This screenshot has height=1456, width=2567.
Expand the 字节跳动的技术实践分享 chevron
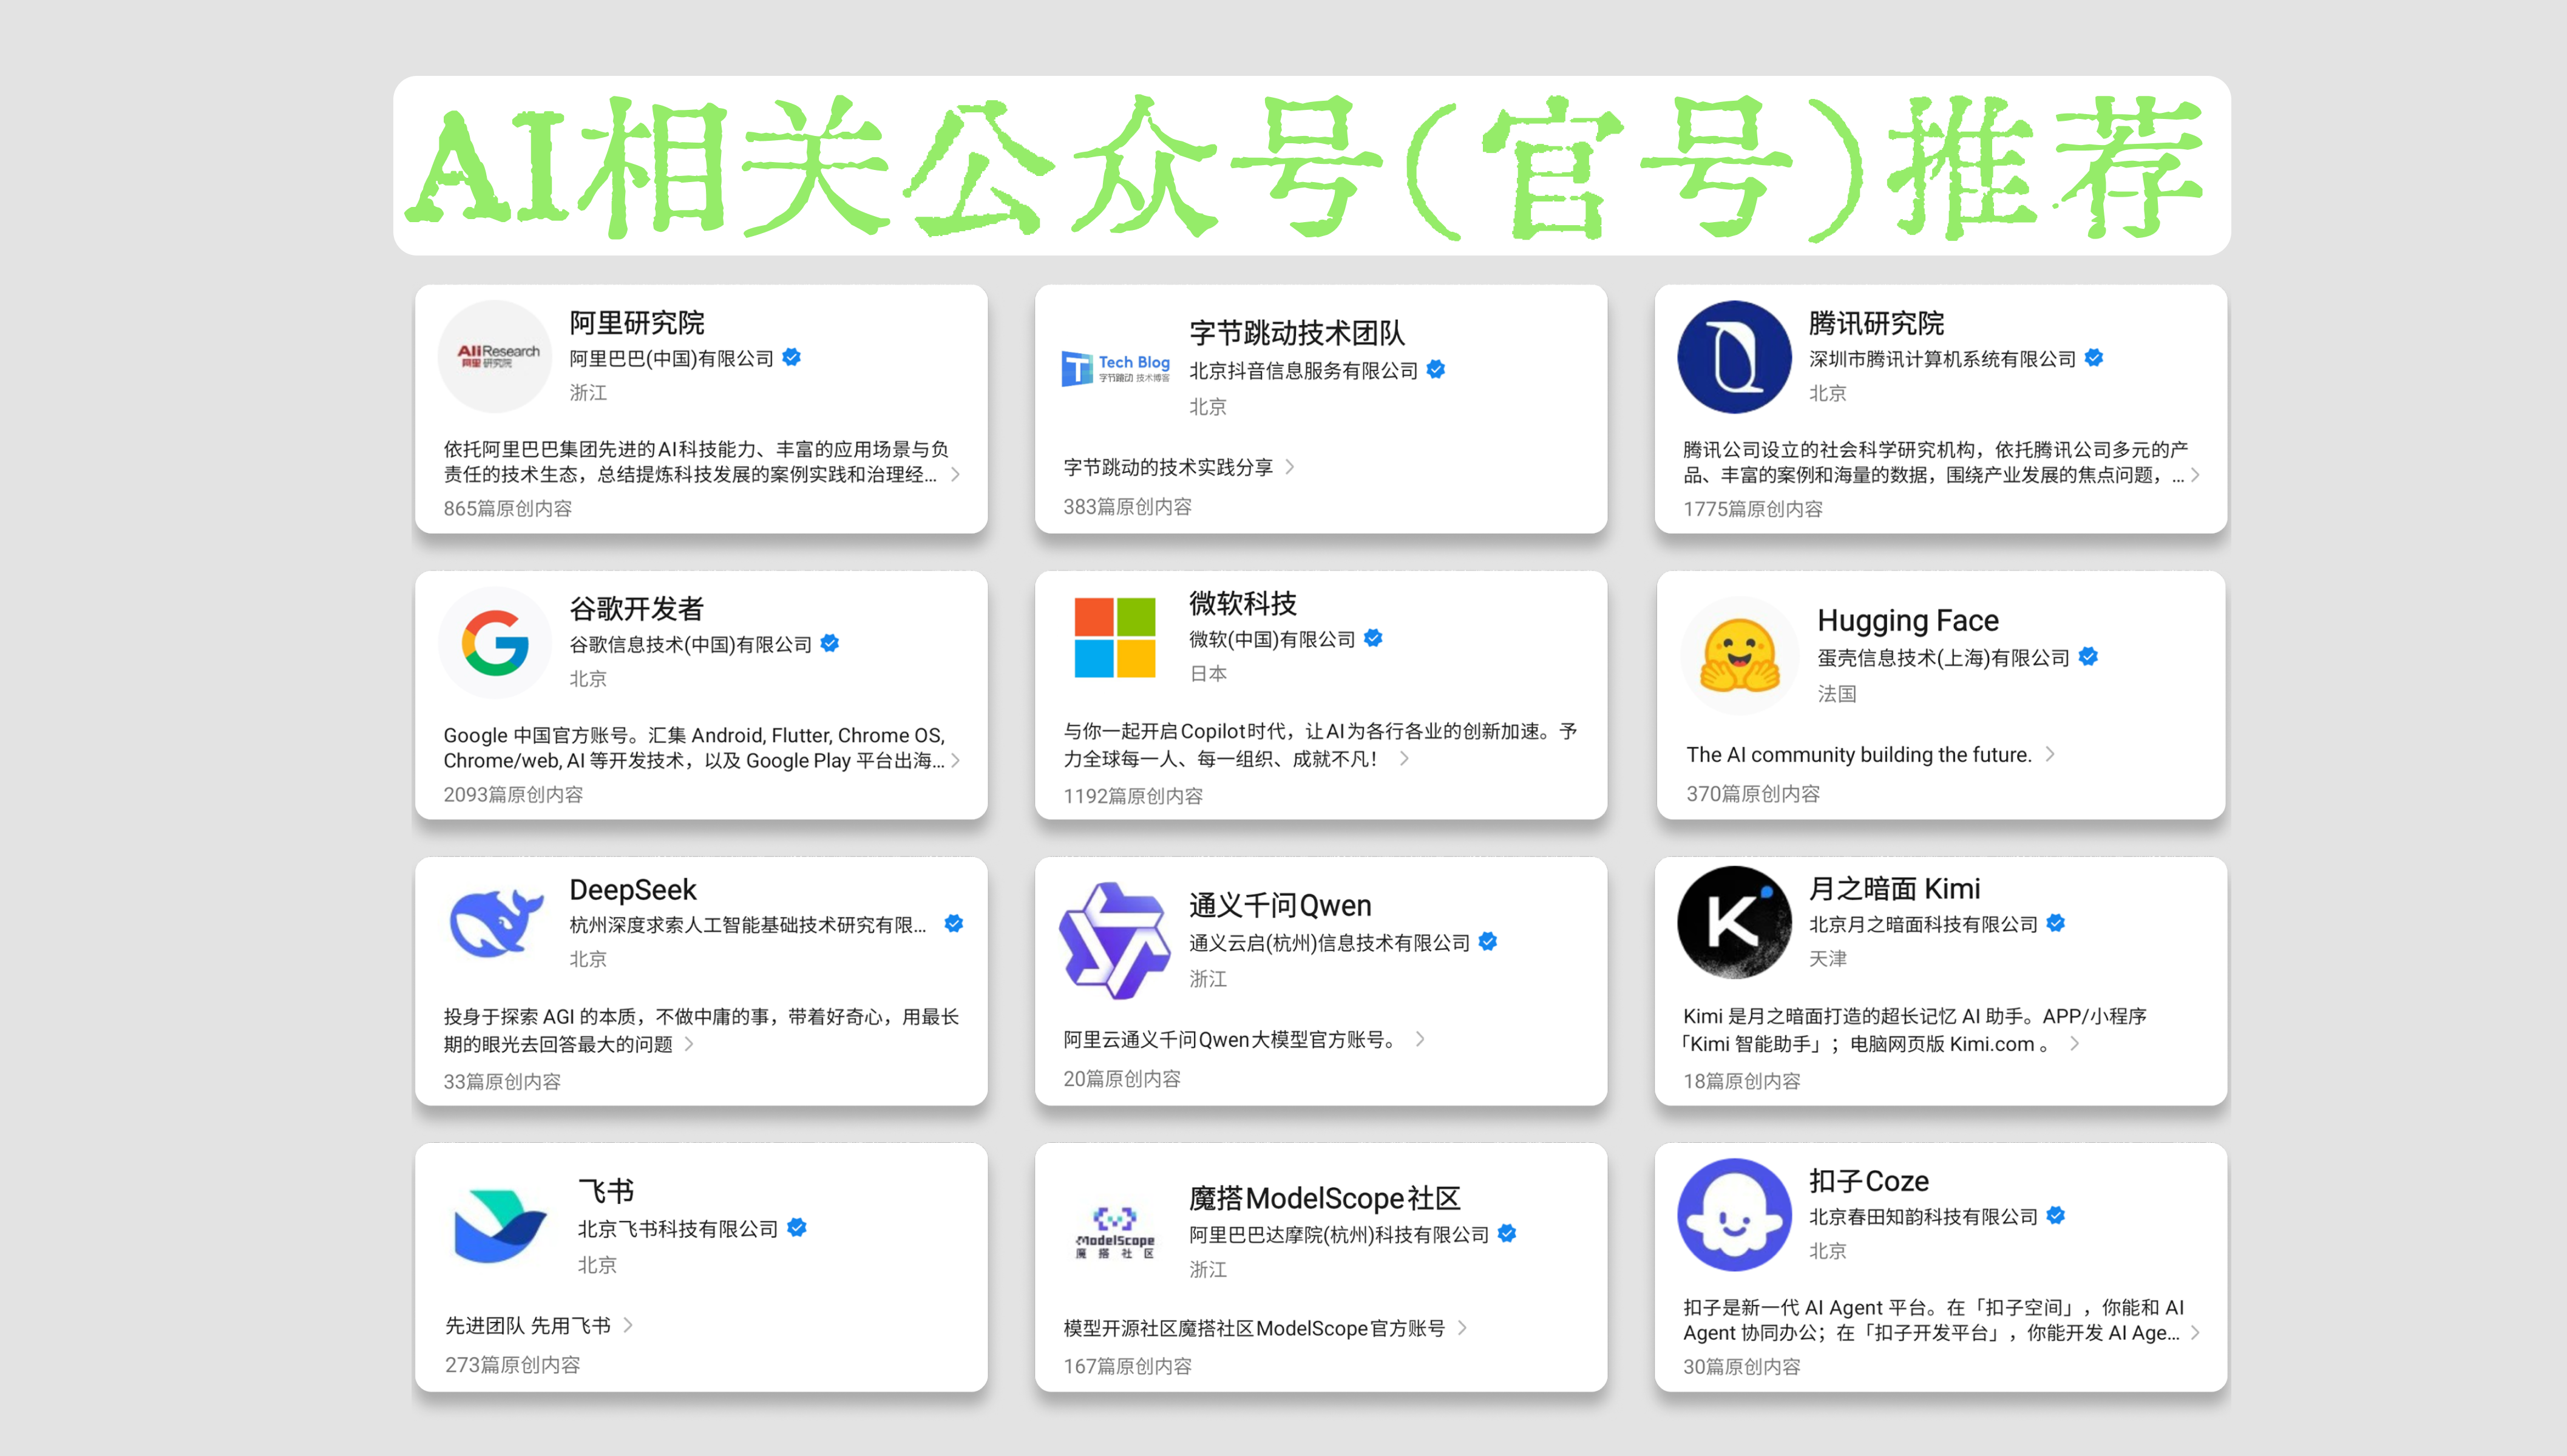[1290, 466]
